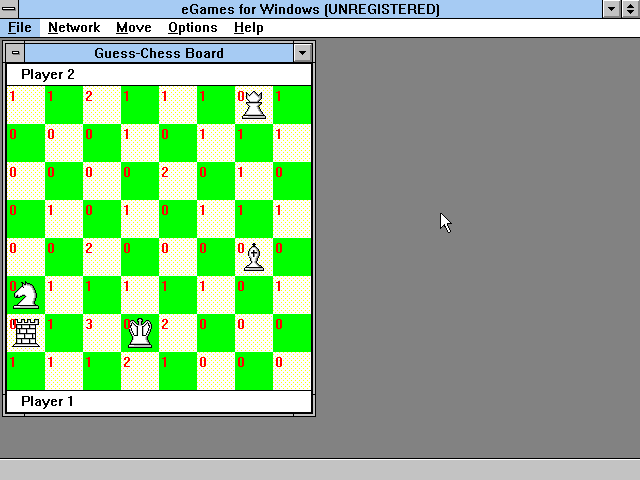640x480 pixels.
Task: Click the eGames window minimize arrow
Action: [612, 9]
